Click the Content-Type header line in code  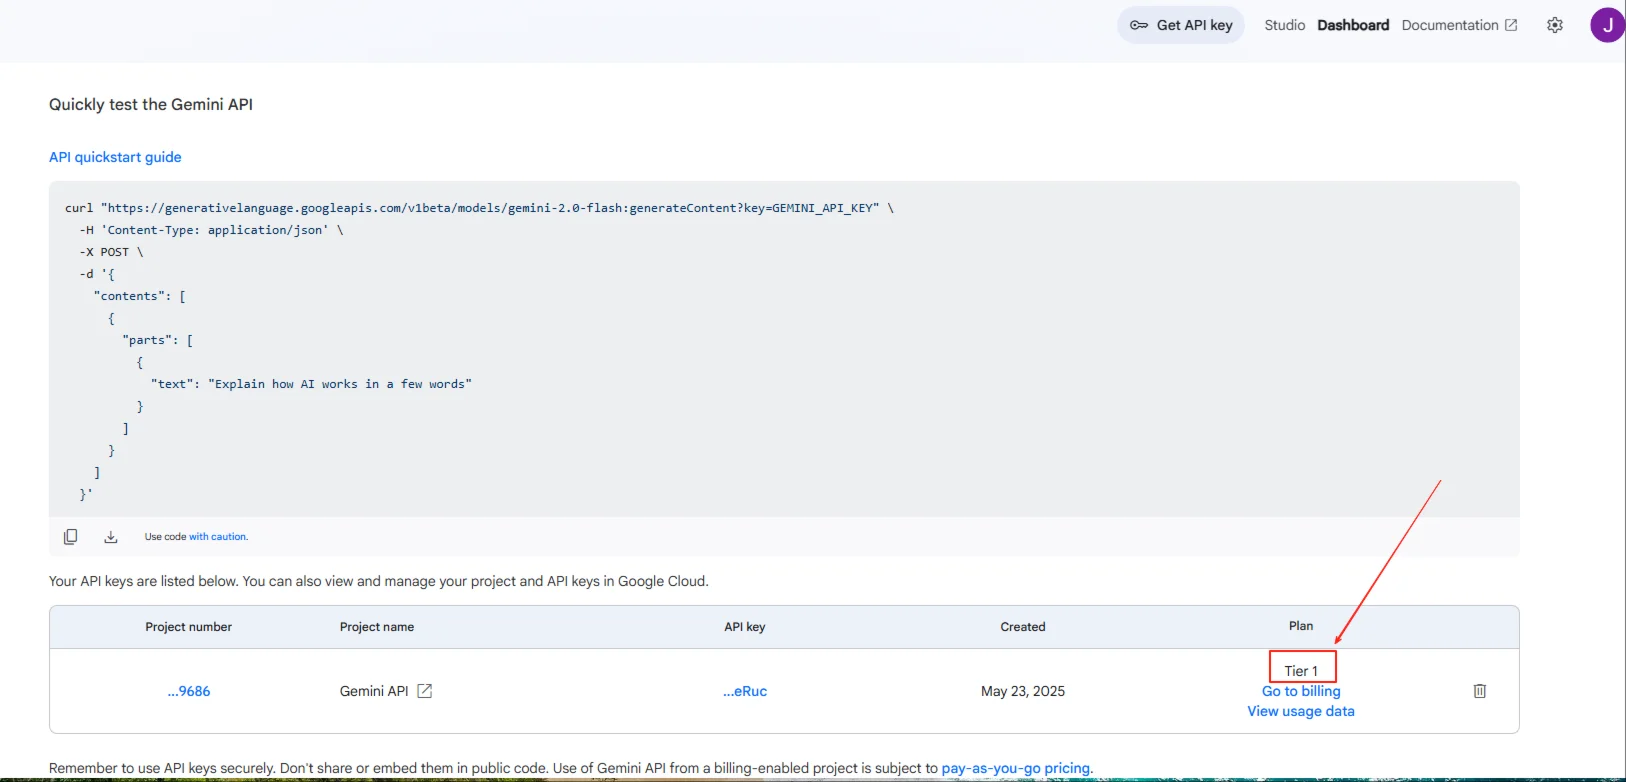click(211, 230)
